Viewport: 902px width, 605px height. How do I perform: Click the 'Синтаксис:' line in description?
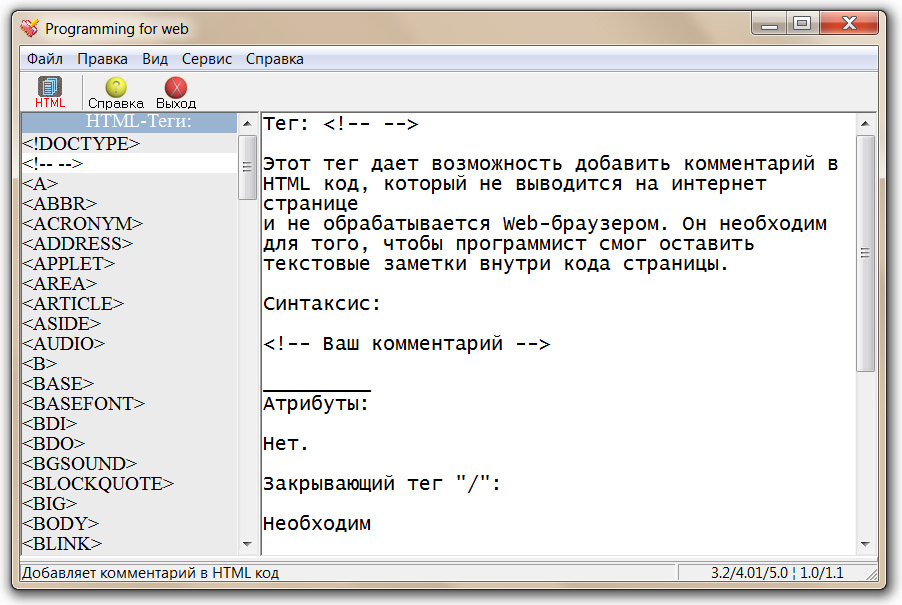(x=322, y=303)
